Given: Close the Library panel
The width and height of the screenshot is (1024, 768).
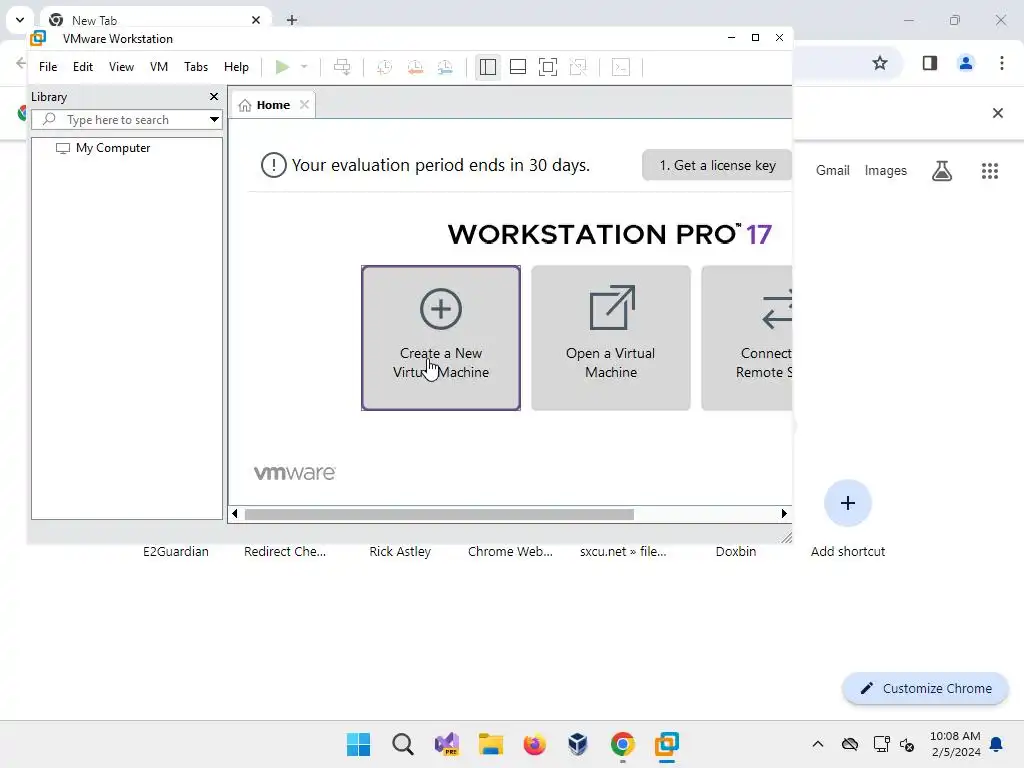Looking at the screenshot, I should 214,97.
